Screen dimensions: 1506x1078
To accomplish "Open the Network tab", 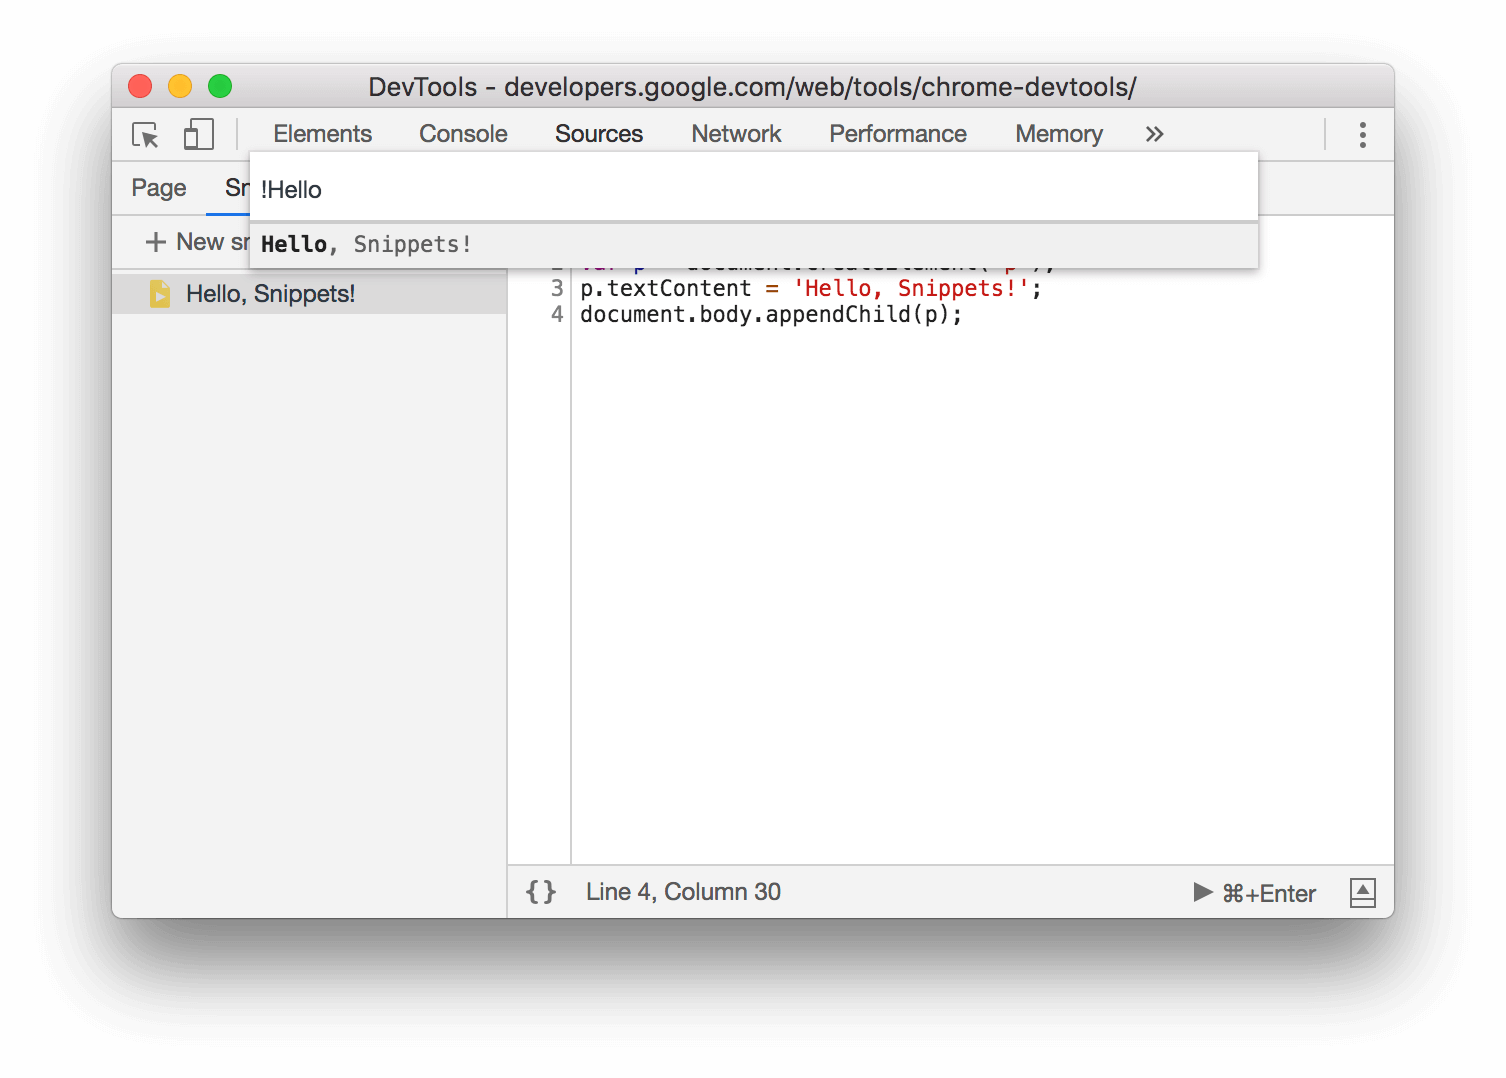I will point(736,134).
